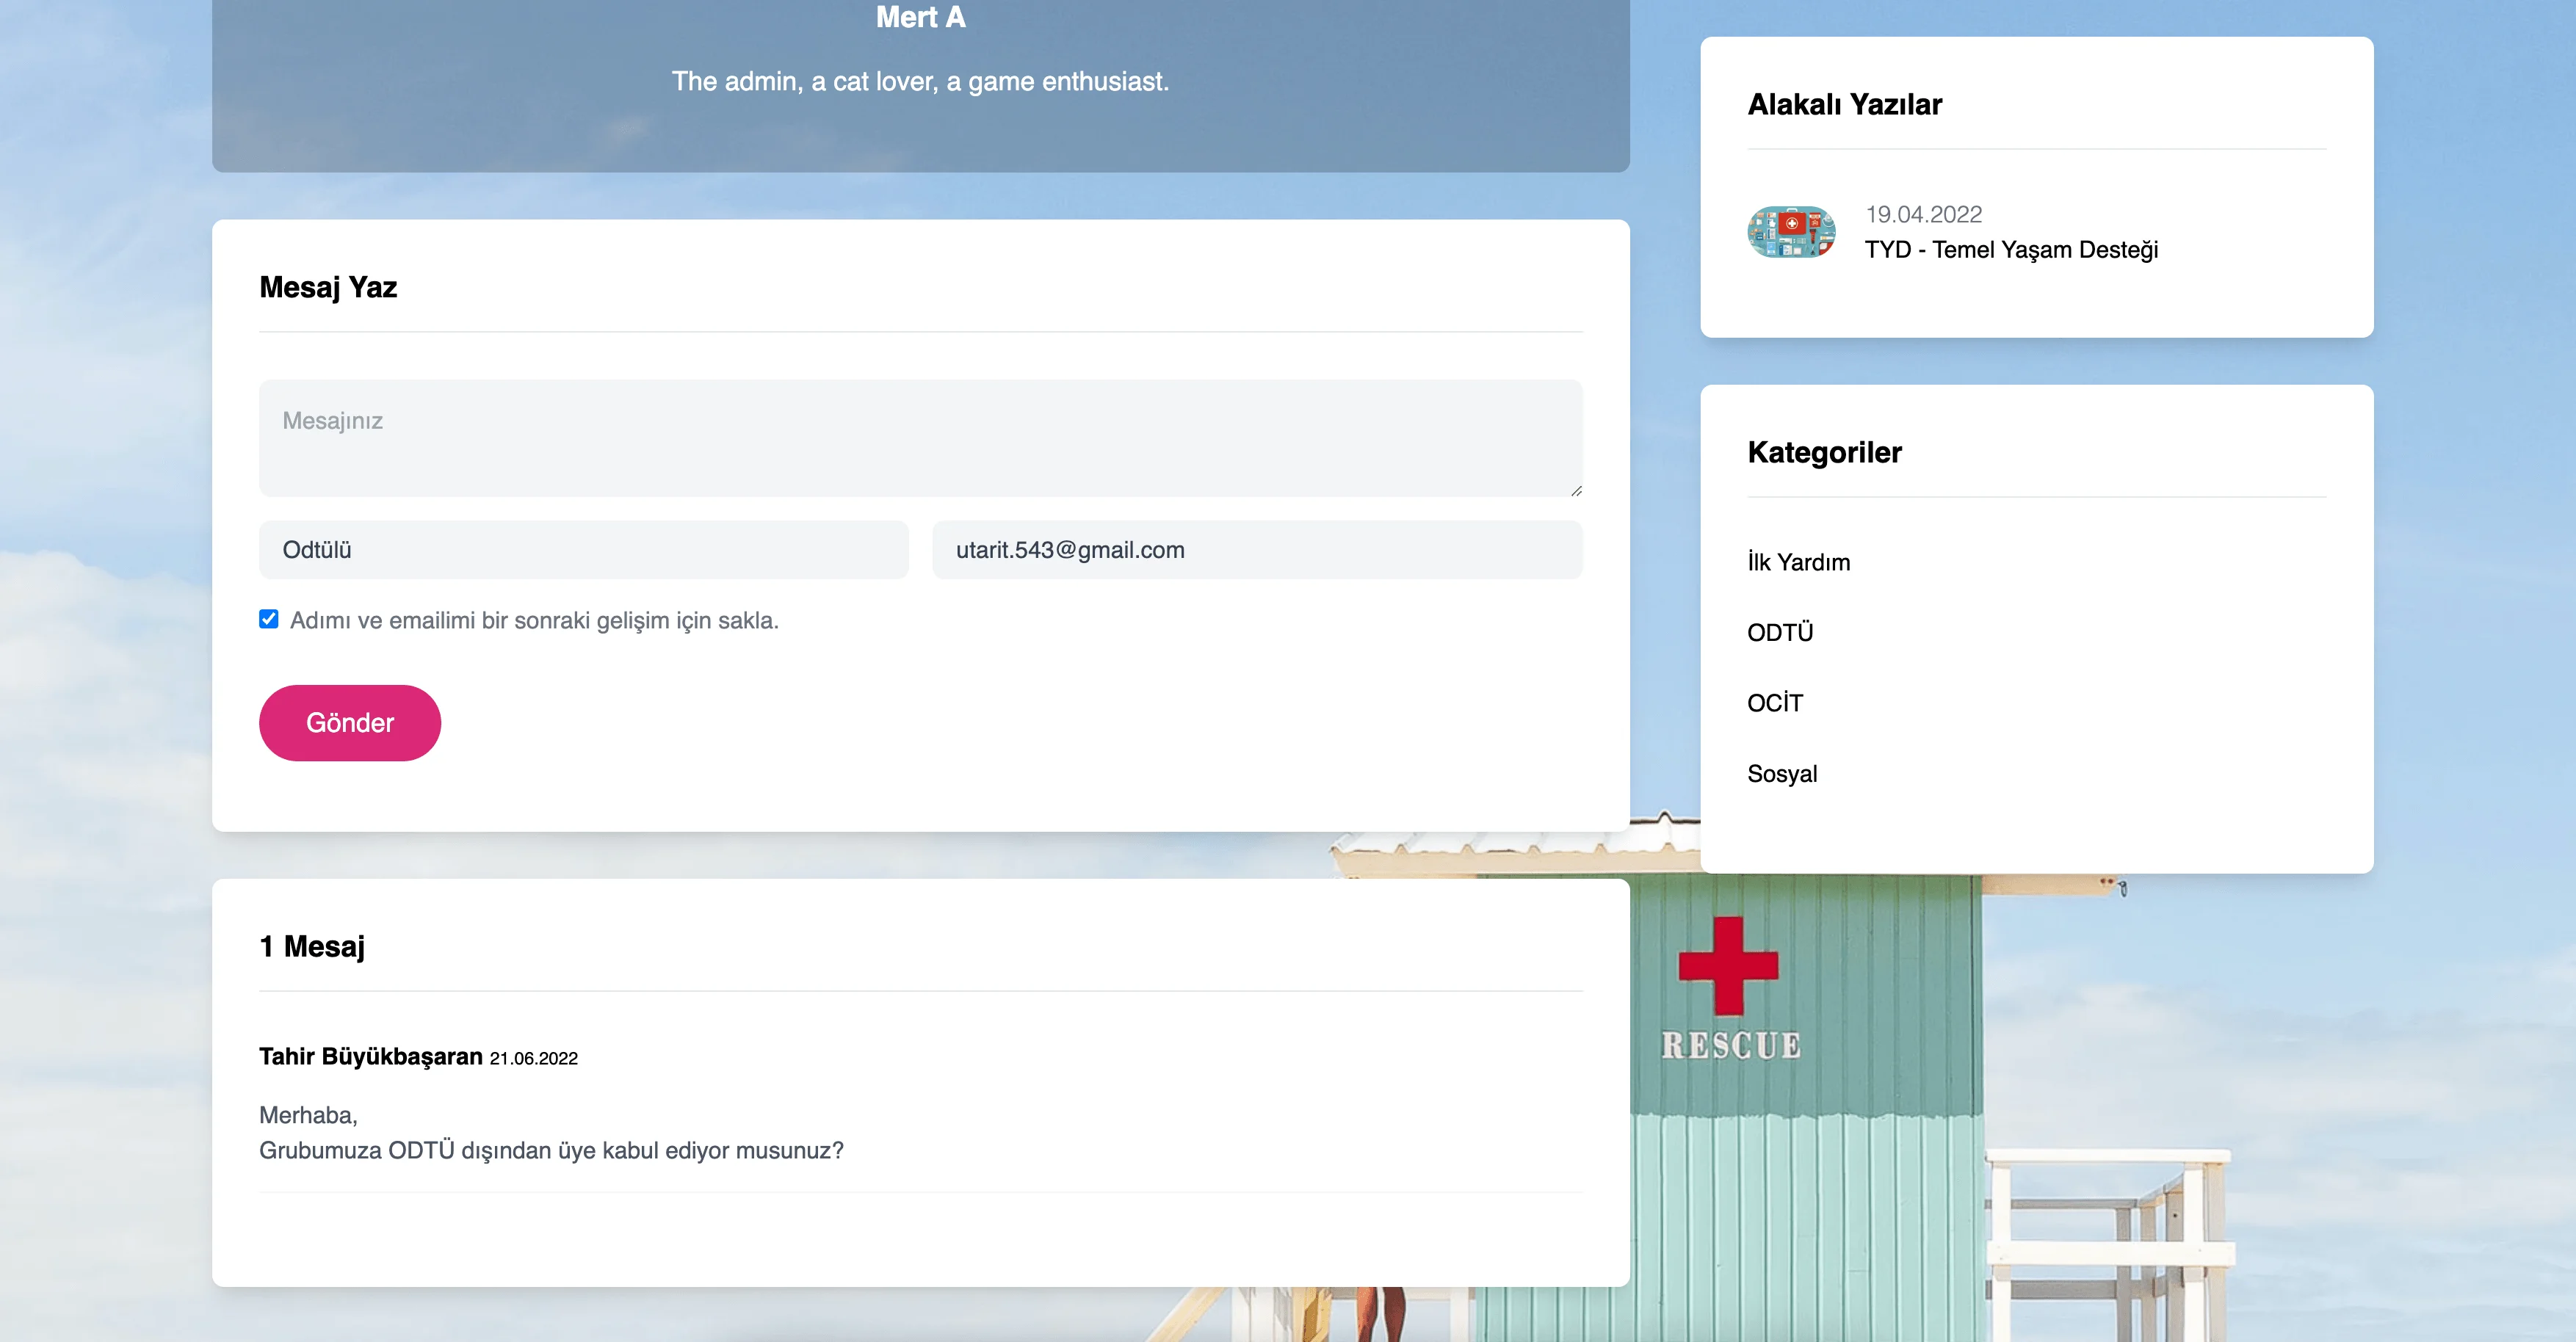Select the email field utarit.543@gmail.com
This screenshot has height=1342, width=2576.
pyautogui.click(x=1257, y=549)
